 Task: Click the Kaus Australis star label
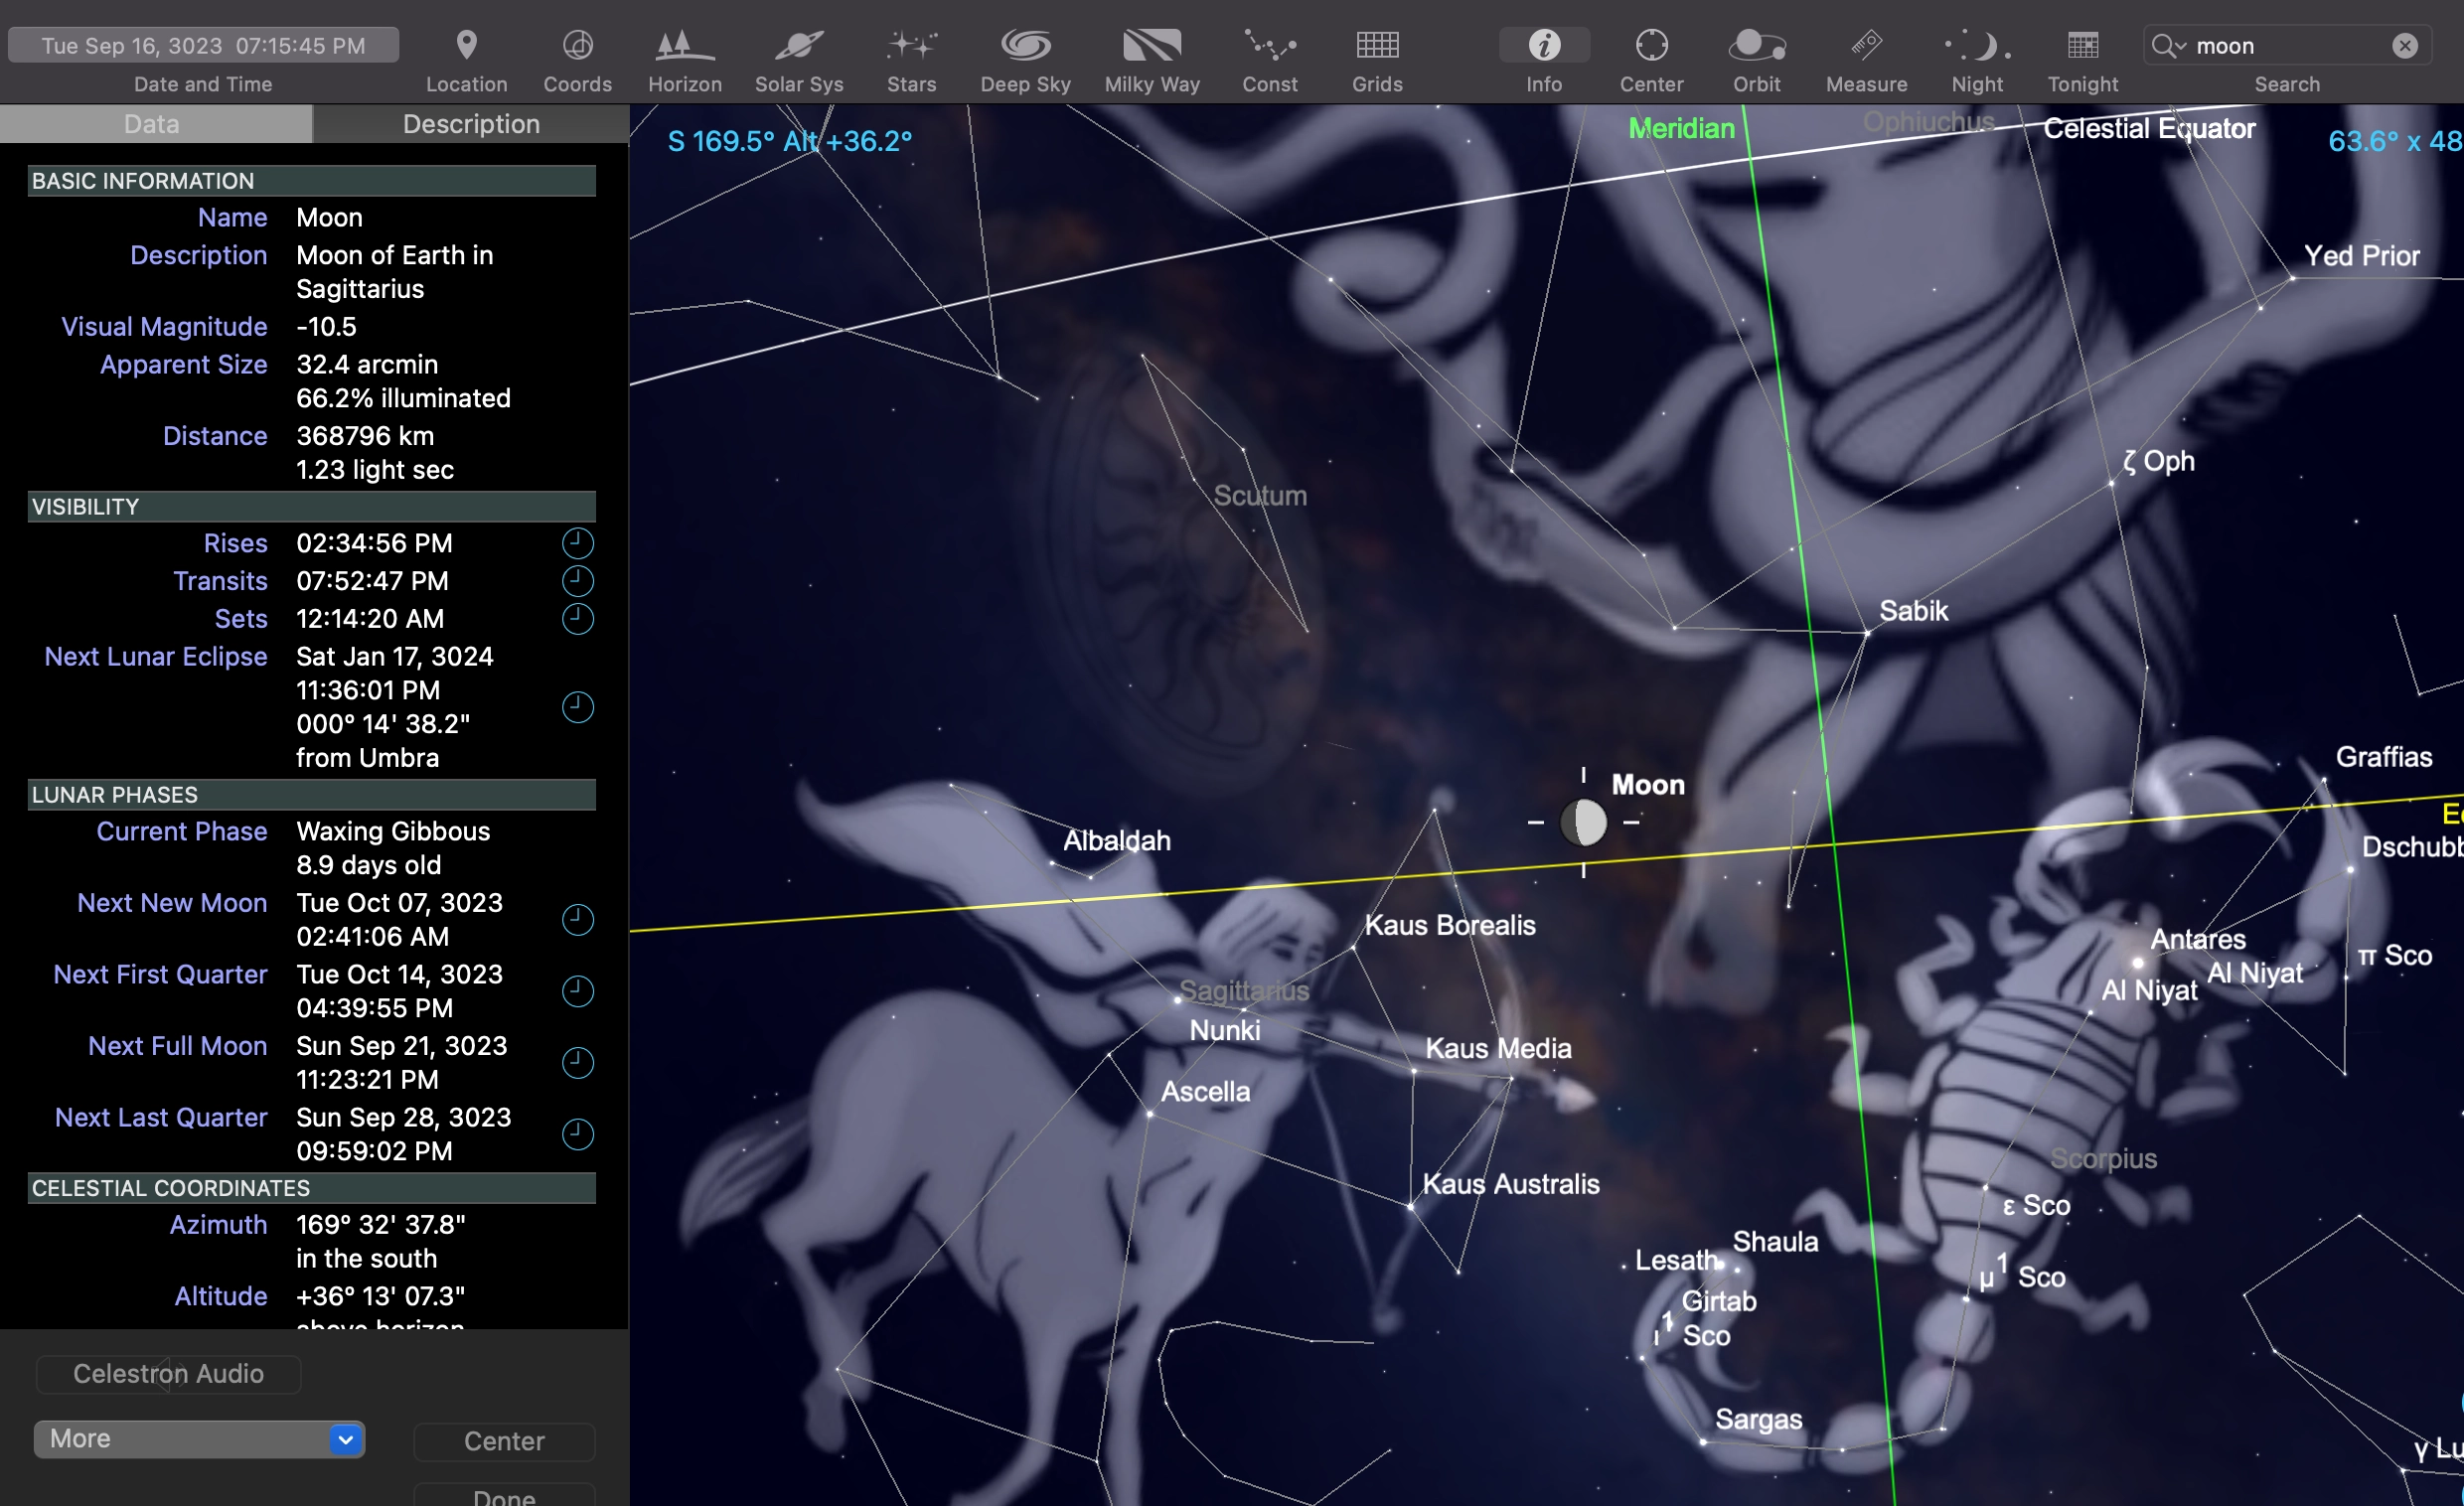click(1510, 1184)
